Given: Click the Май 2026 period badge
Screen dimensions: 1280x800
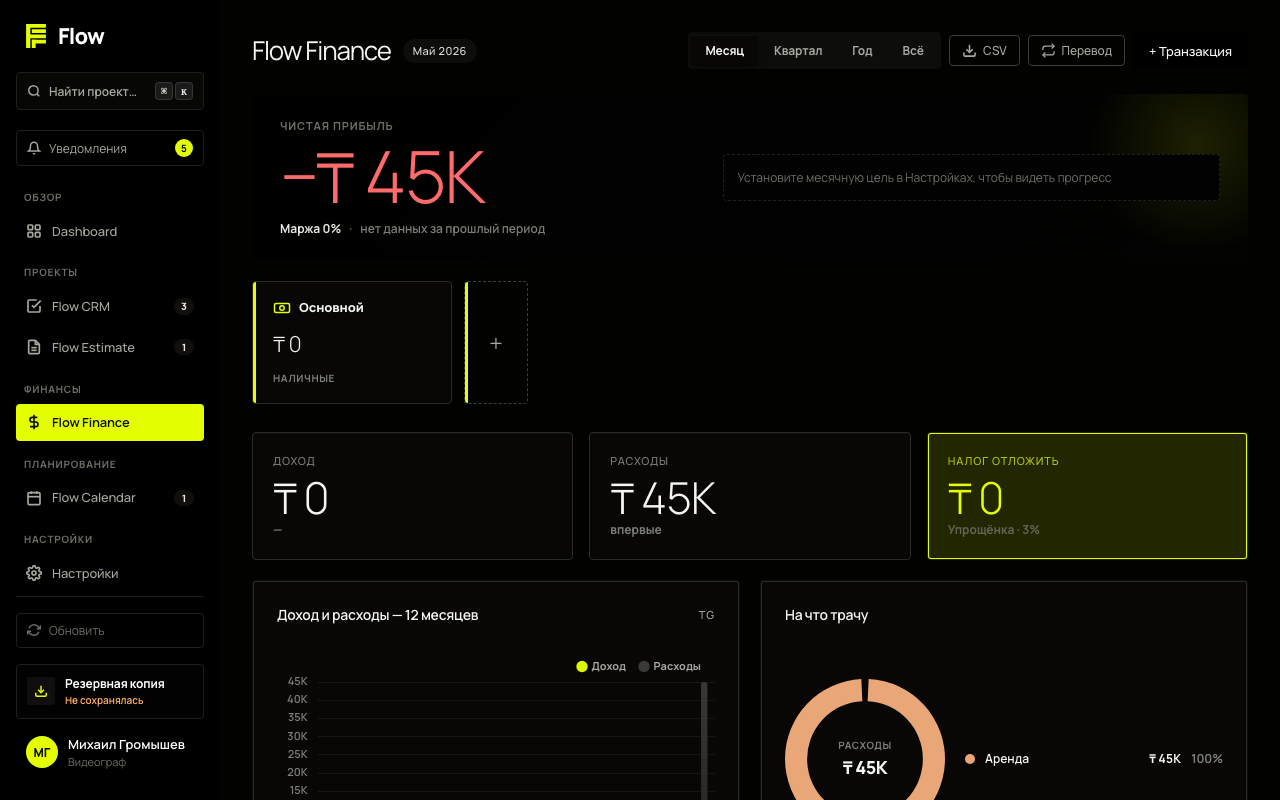Looking at the screenshot, I should pos(439,51).
